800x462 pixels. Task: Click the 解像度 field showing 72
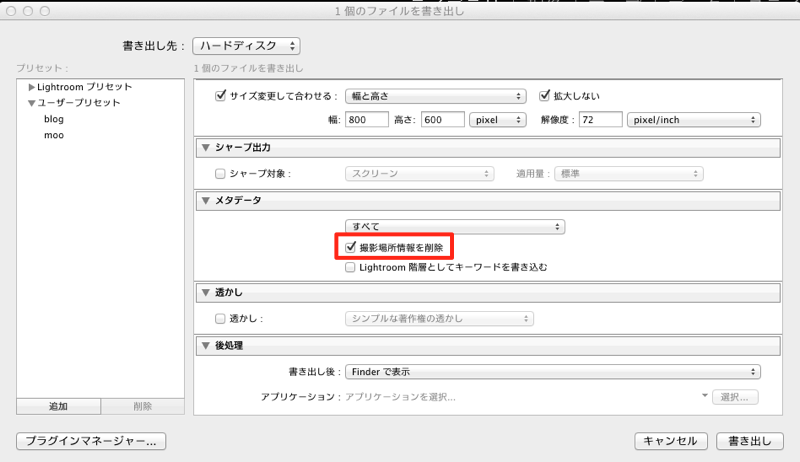click(x=601, y=120)
